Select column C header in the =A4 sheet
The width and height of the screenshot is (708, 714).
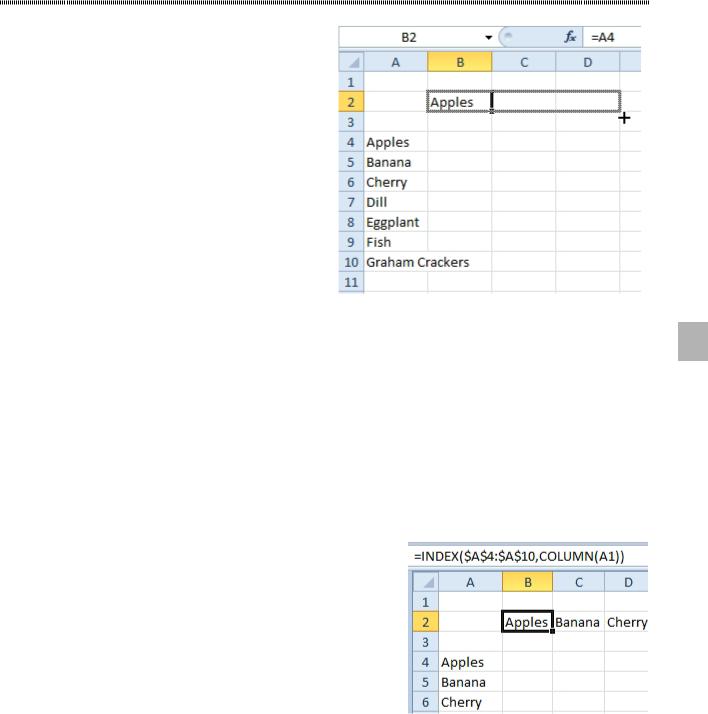[524, 62]
